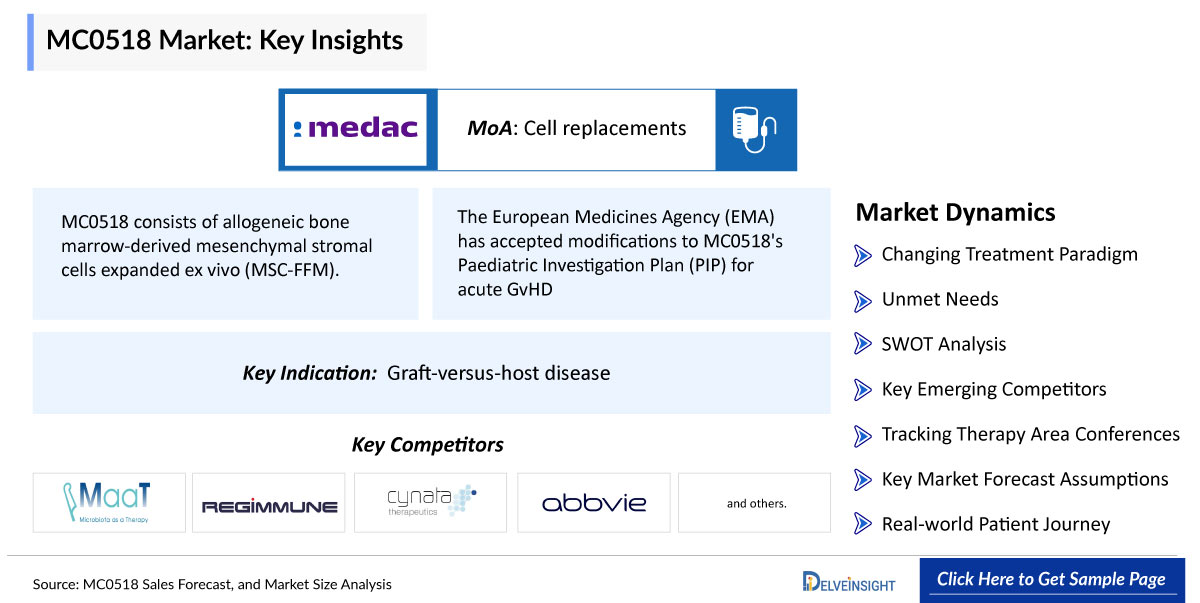Click the MC0518 Market Key Insights heading
The height and width of the screenshot is (603, 1200).
tap(226, 41)
